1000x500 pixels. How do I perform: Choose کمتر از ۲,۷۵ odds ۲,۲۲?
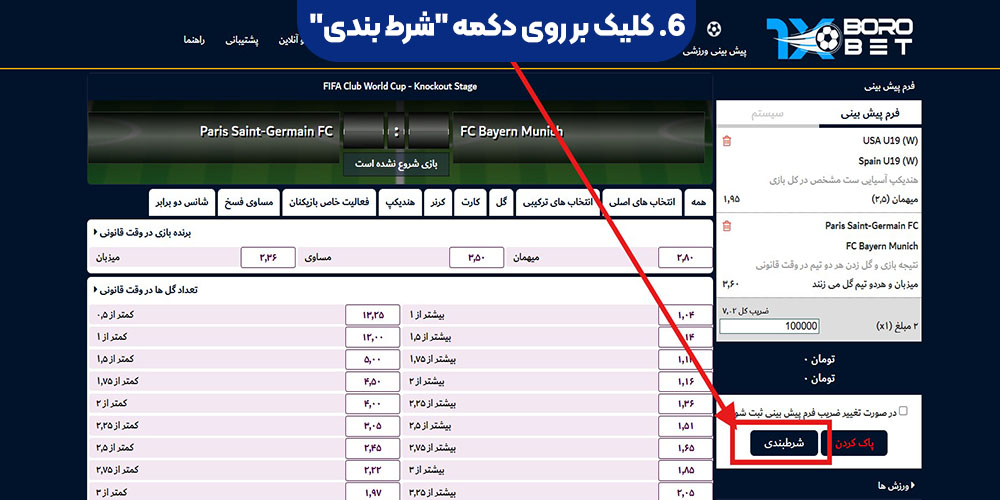372,470
